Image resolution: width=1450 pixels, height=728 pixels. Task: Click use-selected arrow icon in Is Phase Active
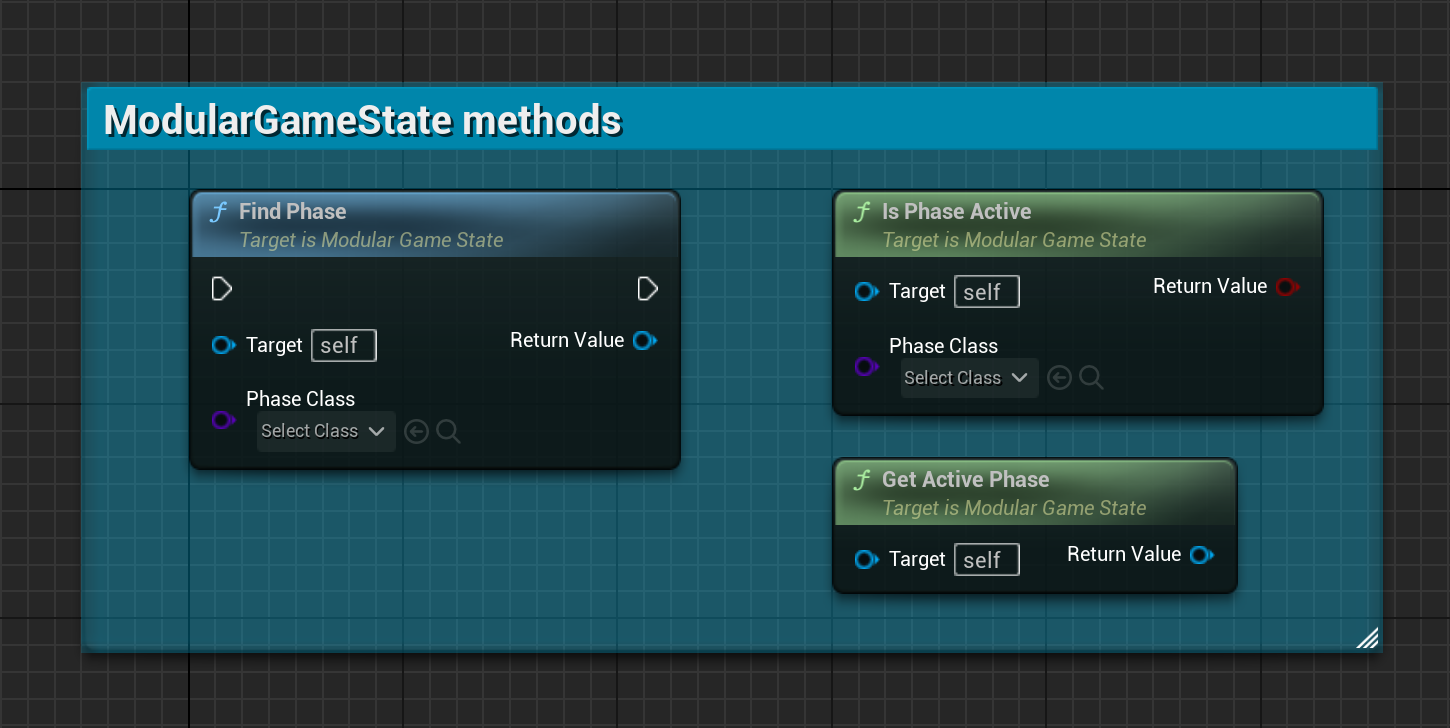click(x=1060, y=378)
